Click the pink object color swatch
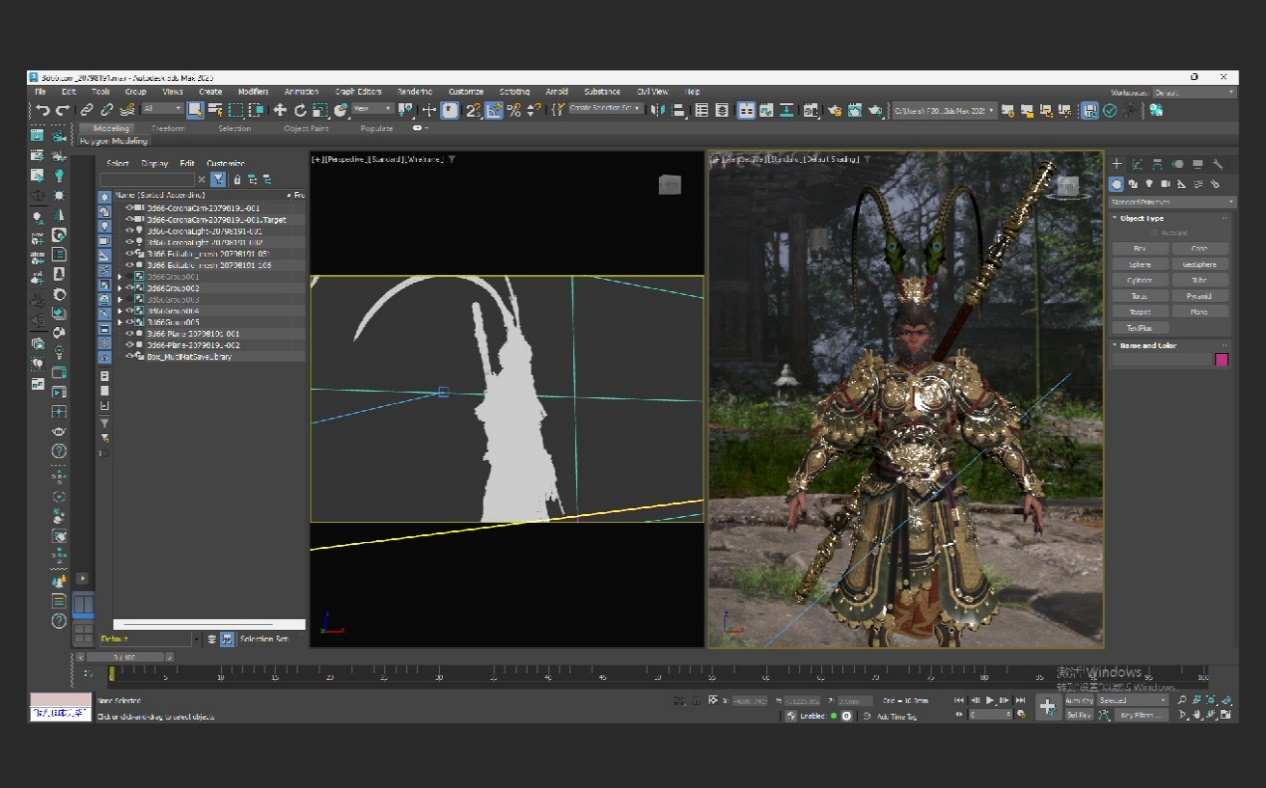This screenshot has width=1266, height=788. tap(1221, 360)
